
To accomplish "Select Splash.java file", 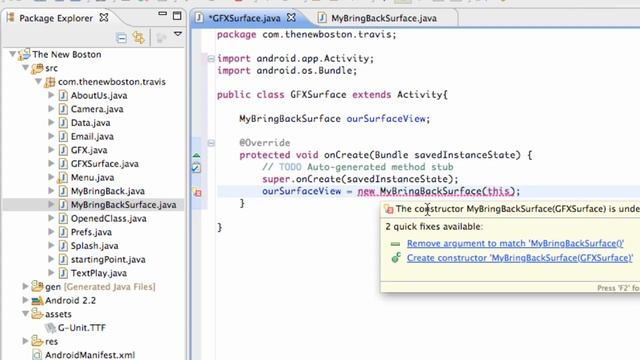I will 94,246.
